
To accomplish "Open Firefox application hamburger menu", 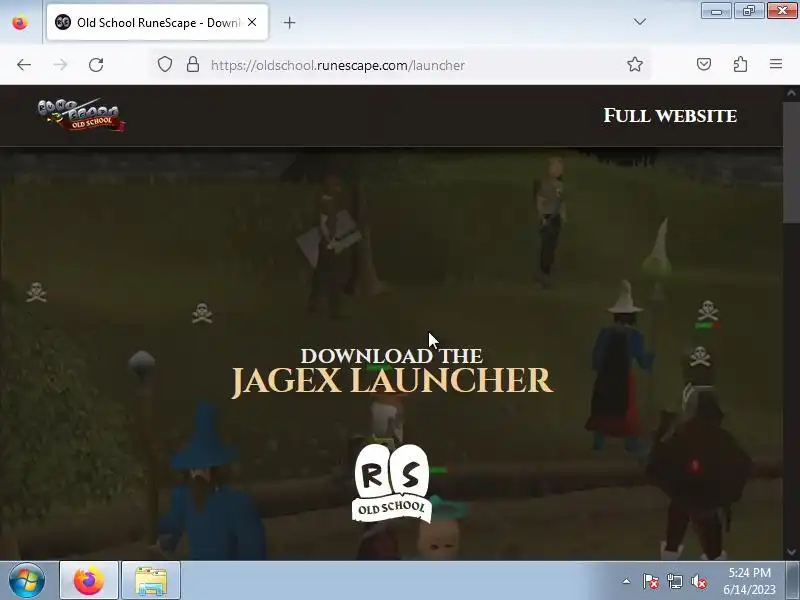I will point(776,64).
